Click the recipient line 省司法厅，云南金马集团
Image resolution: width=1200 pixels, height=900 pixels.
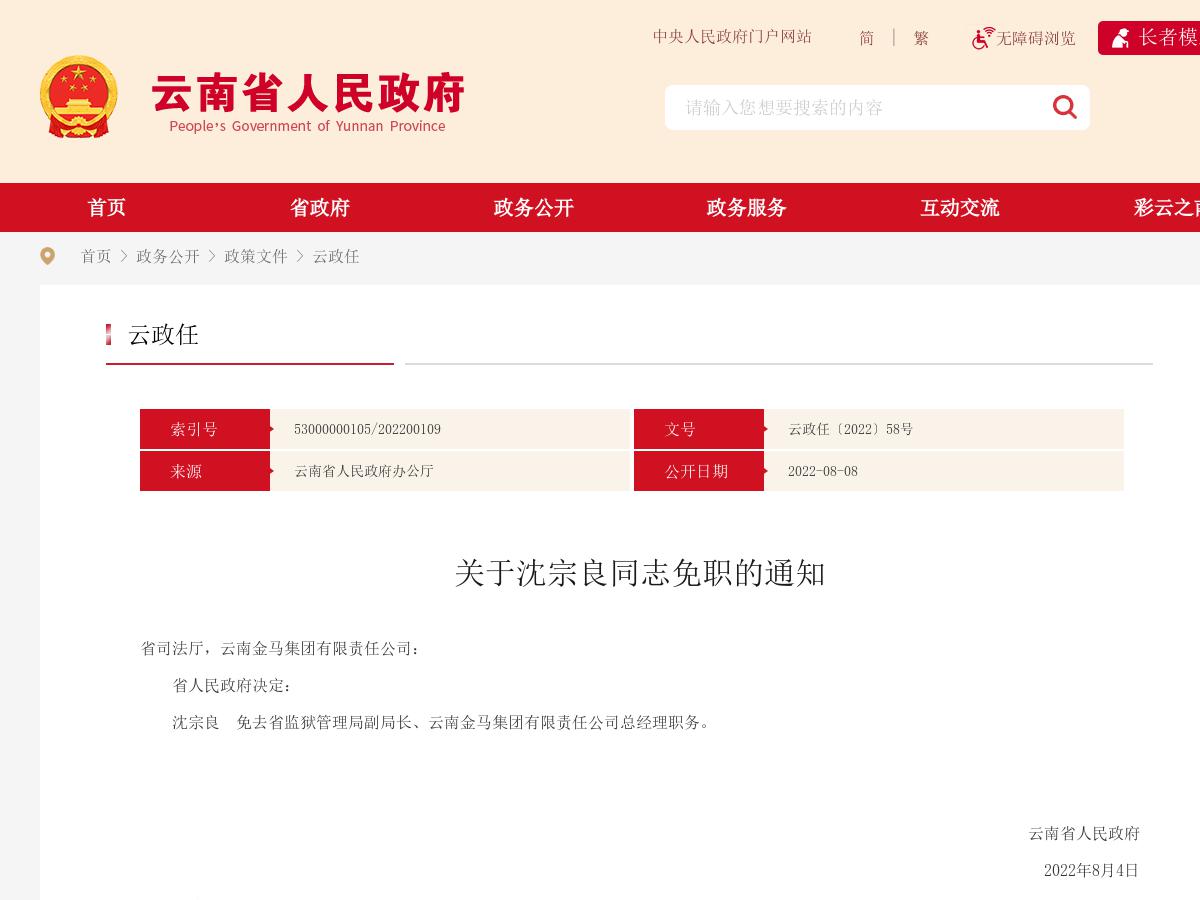282,649
